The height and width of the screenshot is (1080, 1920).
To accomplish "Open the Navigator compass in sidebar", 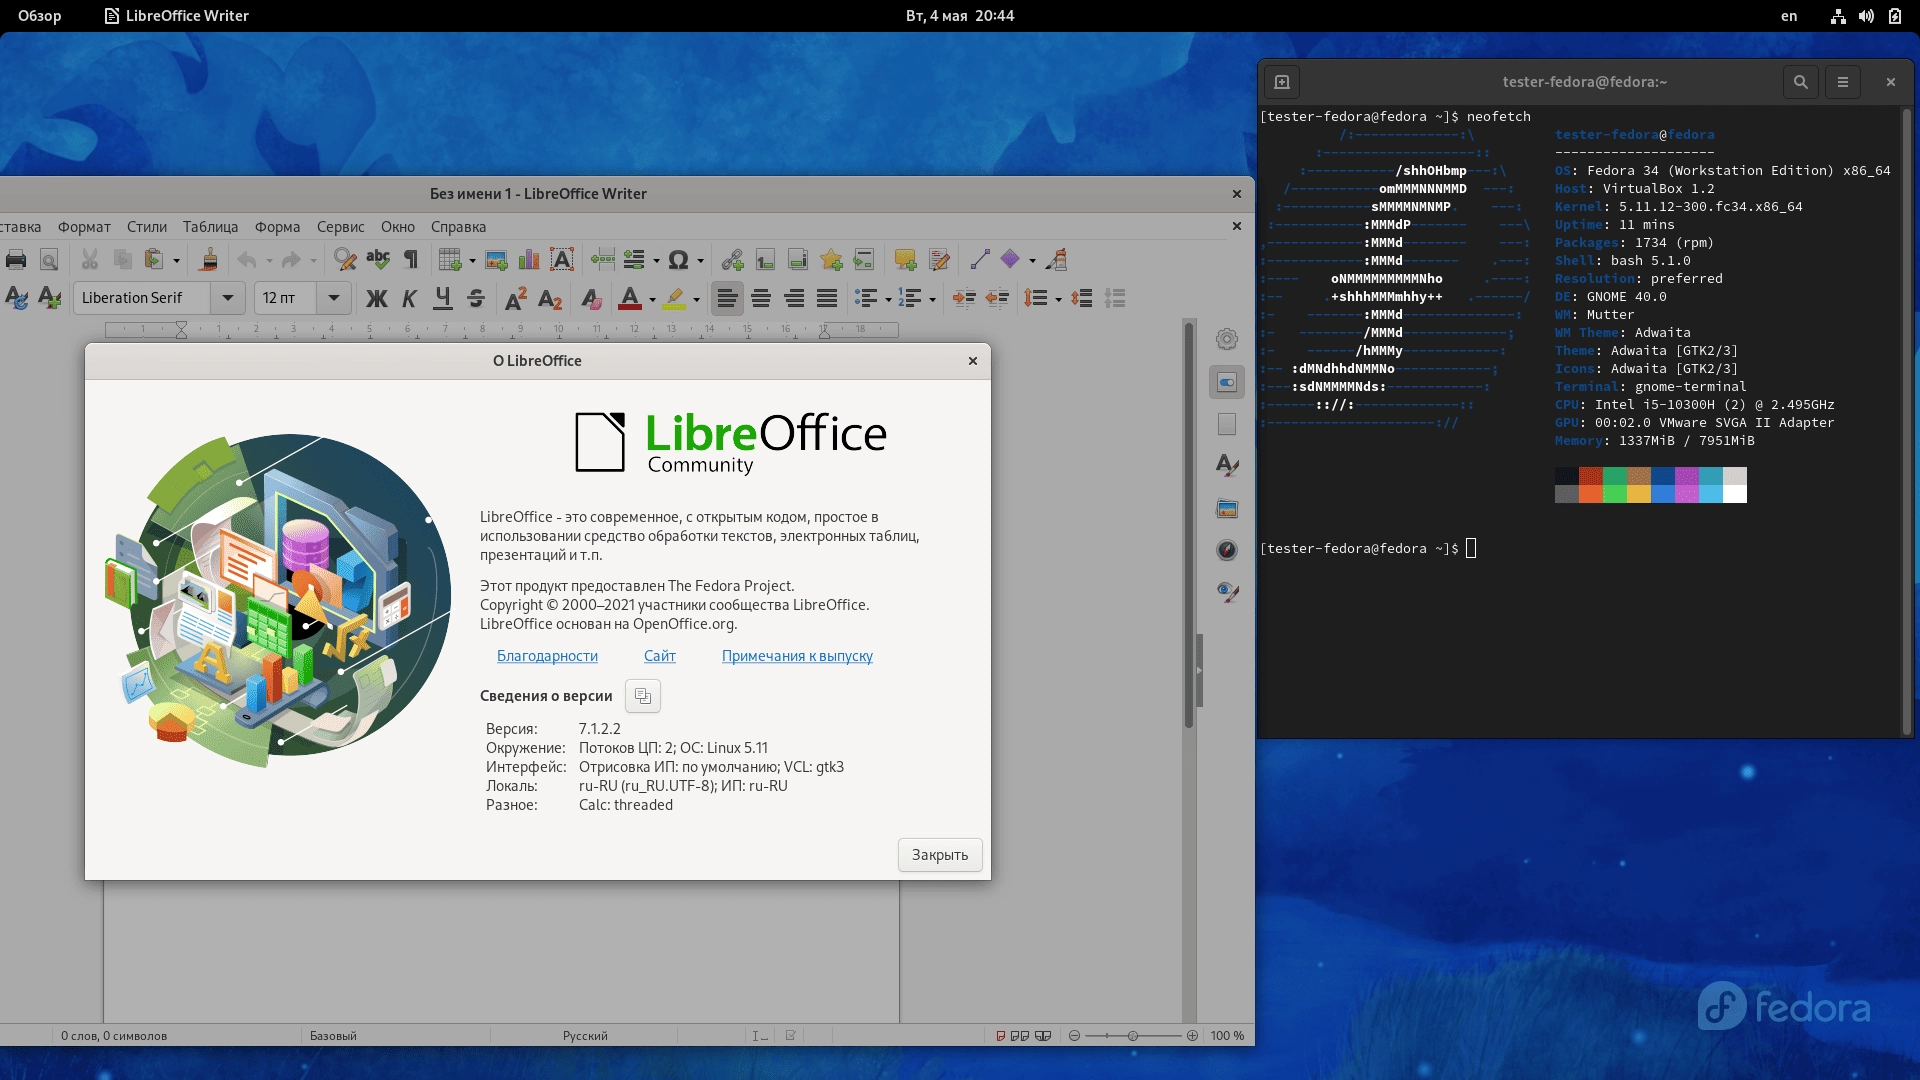I will [1227, 550].
